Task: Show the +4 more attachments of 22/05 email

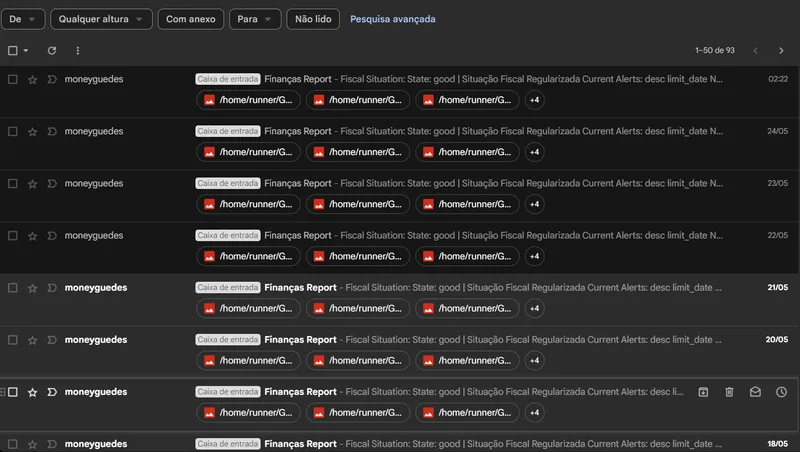Action: pyautogui.click(x=534, y=256)
